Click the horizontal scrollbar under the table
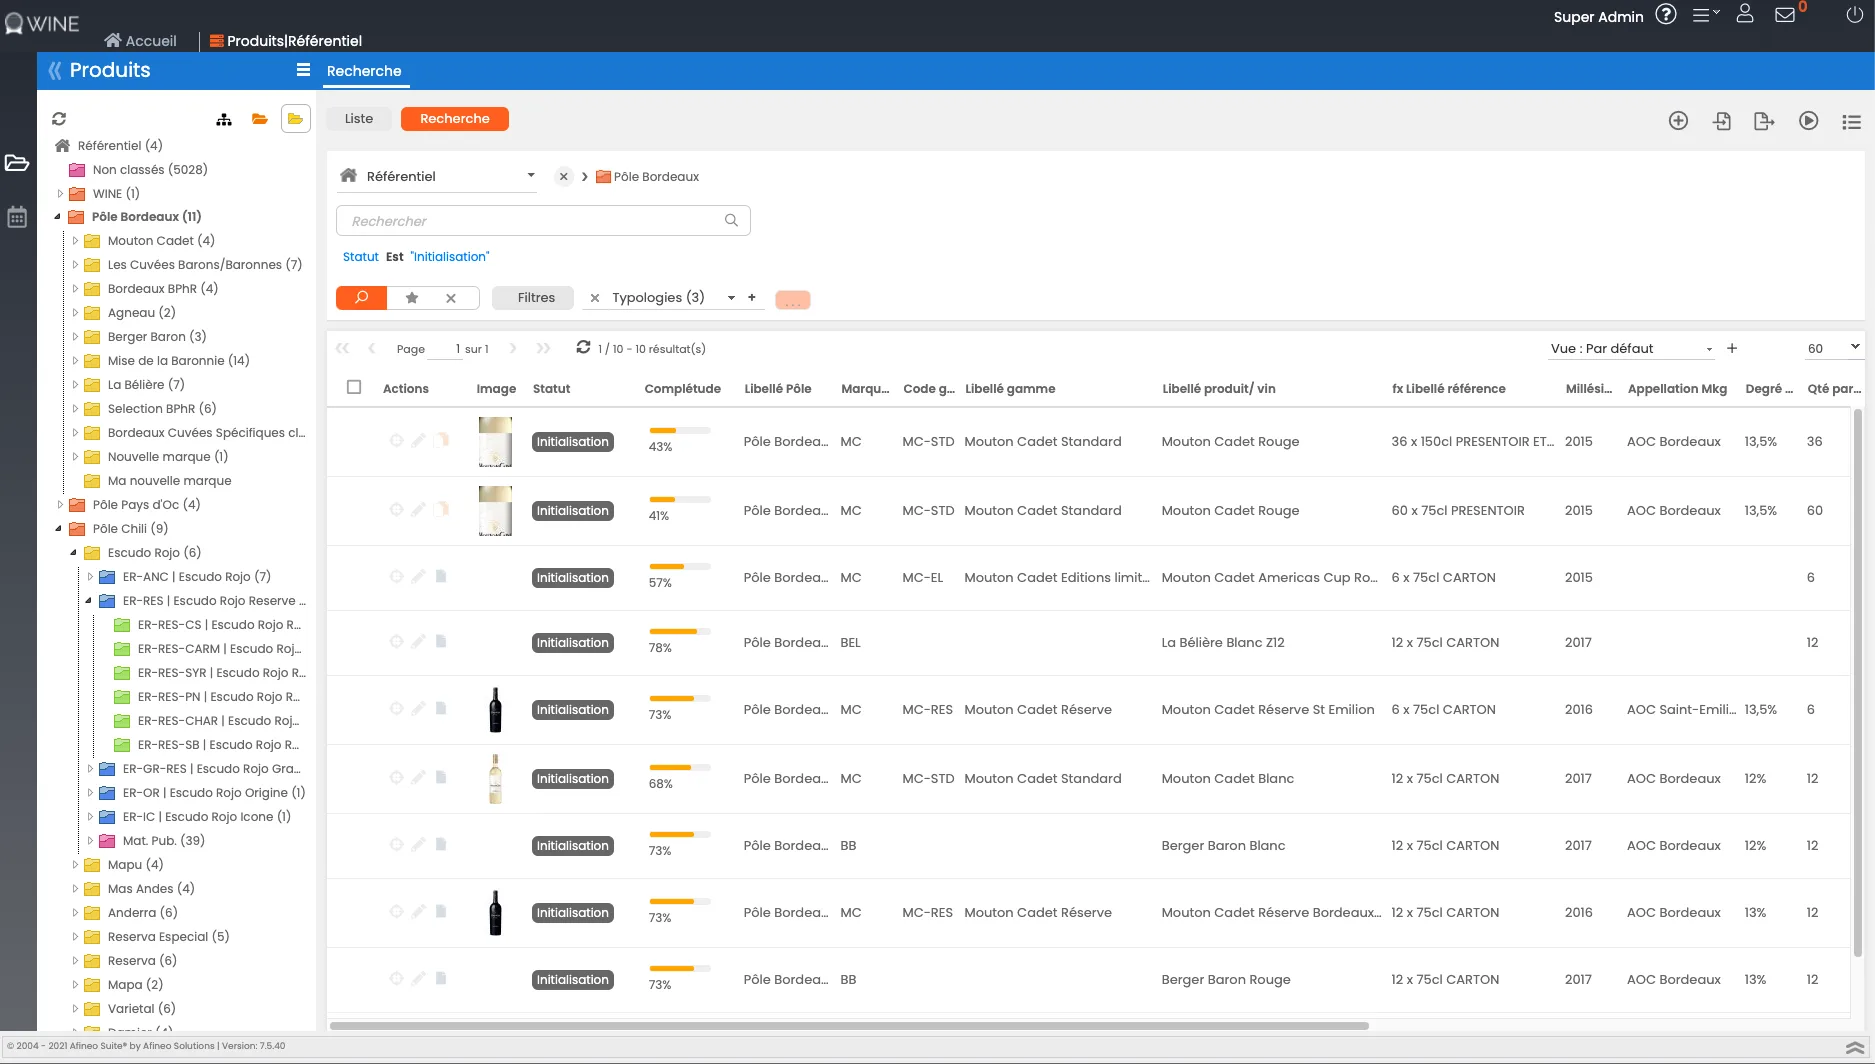This screenshot has height=1064, width=1875. click(x=848, y=1026)
